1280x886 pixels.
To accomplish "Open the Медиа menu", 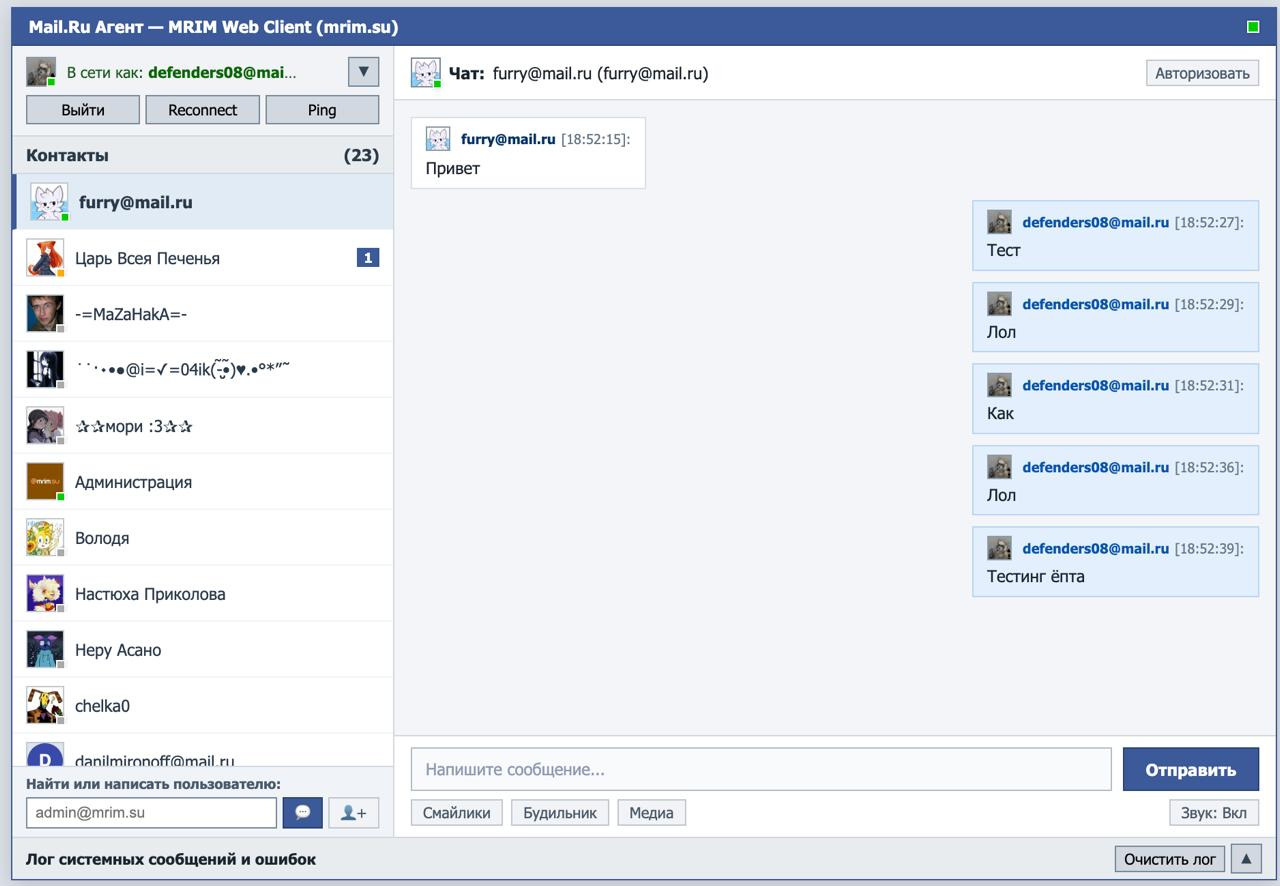I will (x=651, y=813).
